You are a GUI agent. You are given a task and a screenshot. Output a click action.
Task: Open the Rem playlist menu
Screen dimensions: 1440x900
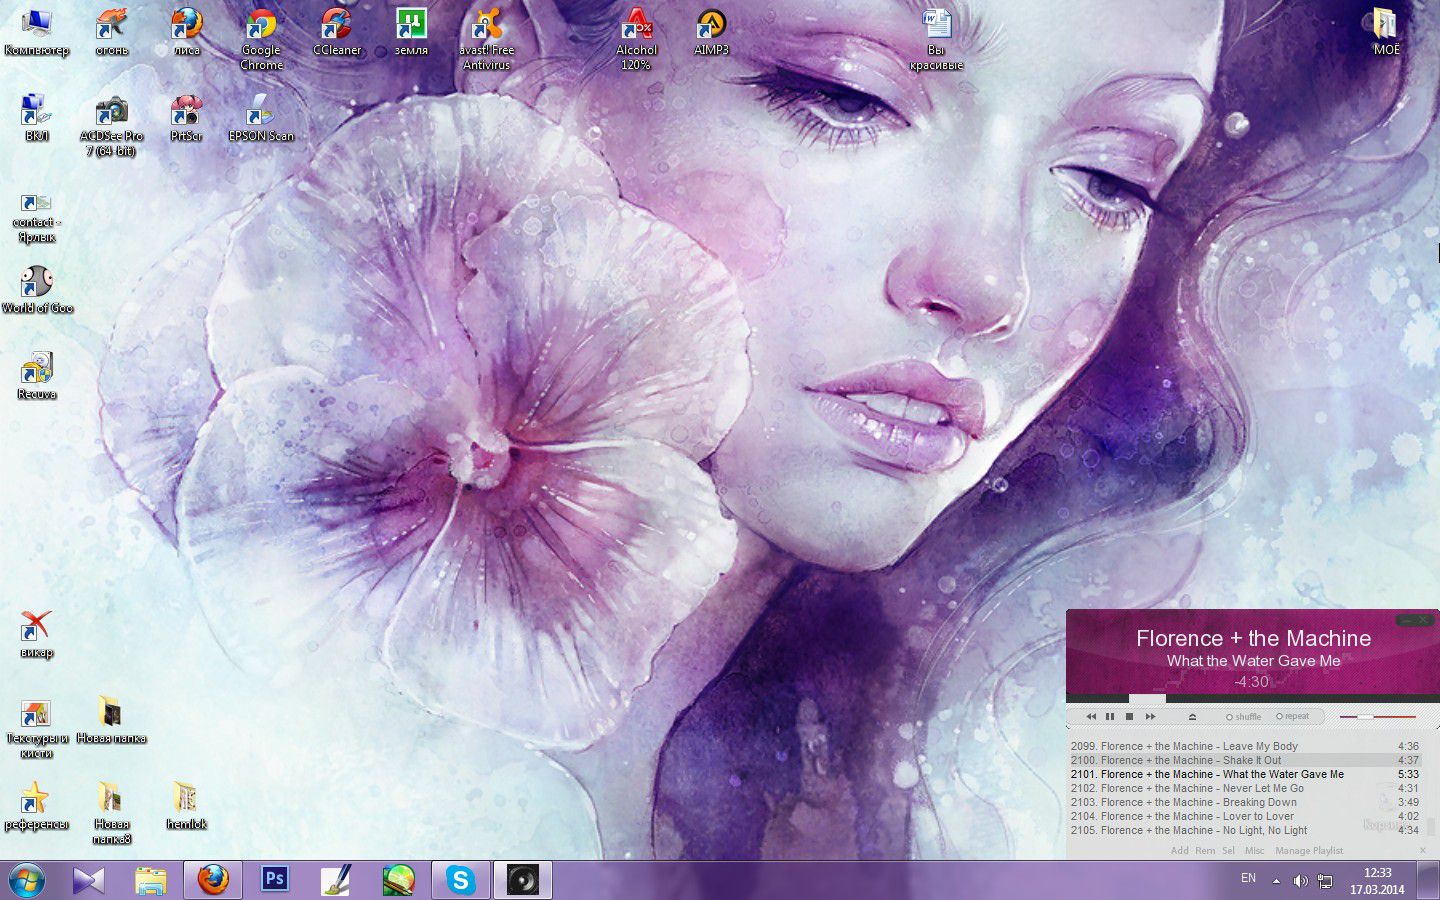(x=1205, y=851)
